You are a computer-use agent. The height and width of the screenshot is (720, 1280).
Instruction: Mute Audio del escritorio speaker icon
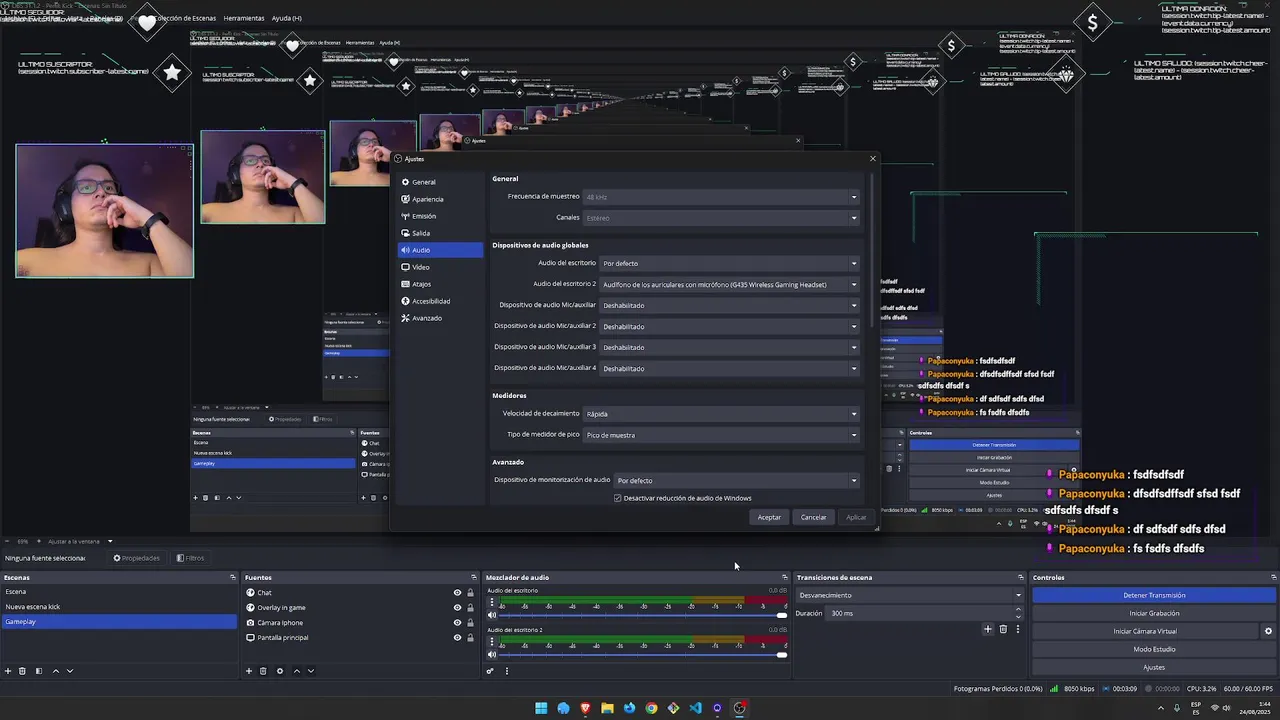coord(492,615)
